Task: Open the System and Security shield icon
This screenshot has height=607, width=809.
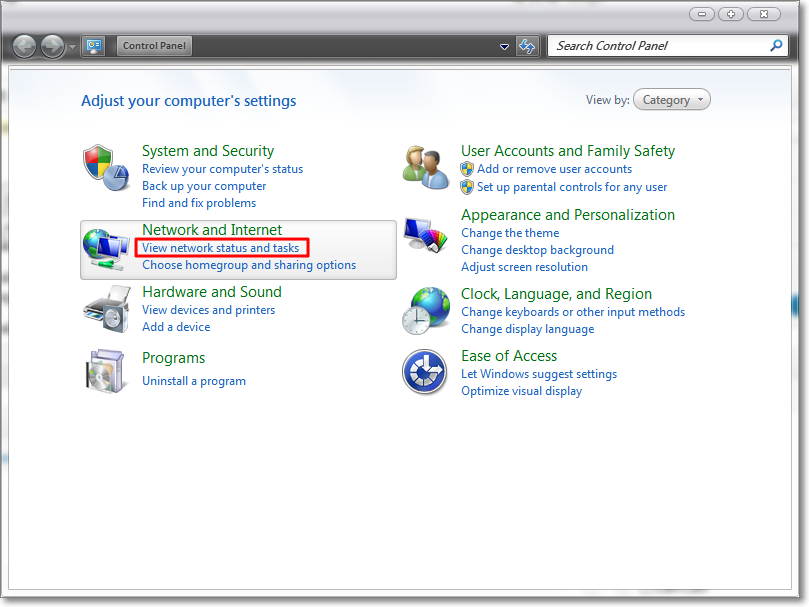Action: click(x=106, y=168)
